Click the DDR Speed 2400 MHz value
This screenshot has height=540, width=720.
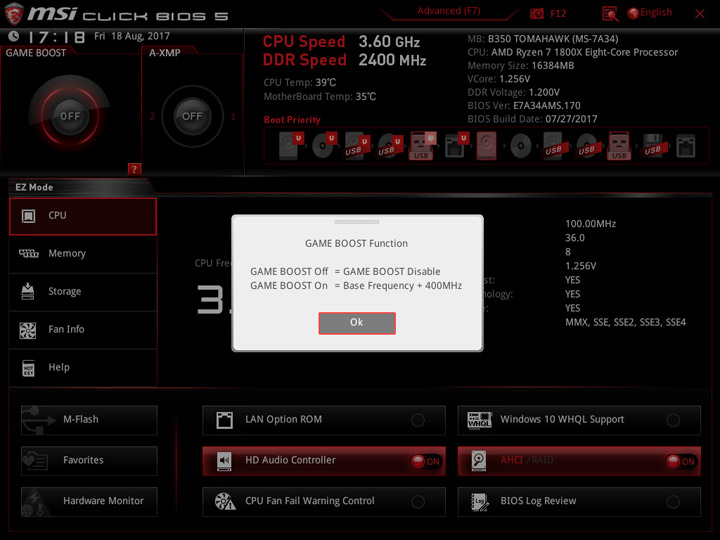[392, 60]
